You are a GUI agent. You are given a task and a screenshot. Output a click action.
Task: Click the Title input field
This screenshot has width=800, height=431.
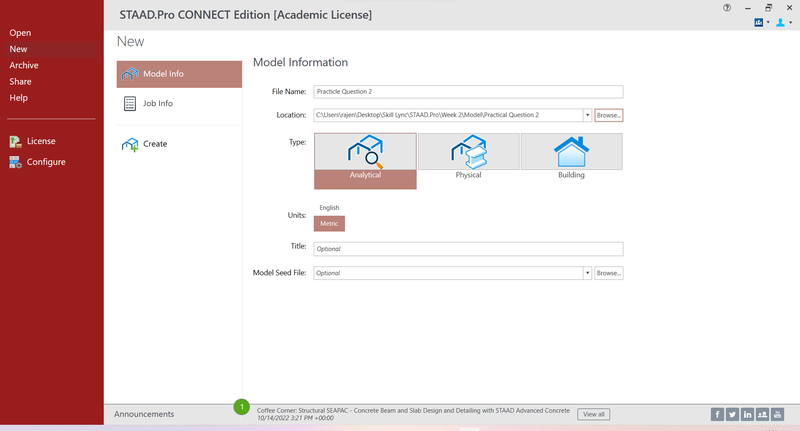[x=468, y=249]
